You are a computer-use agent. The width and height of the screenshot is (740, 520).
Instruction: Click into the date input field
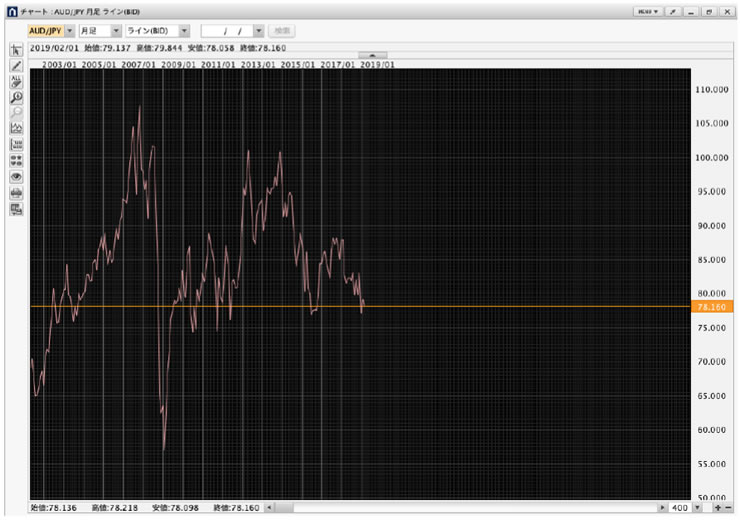pyautogui.click(x=227, y=31)
